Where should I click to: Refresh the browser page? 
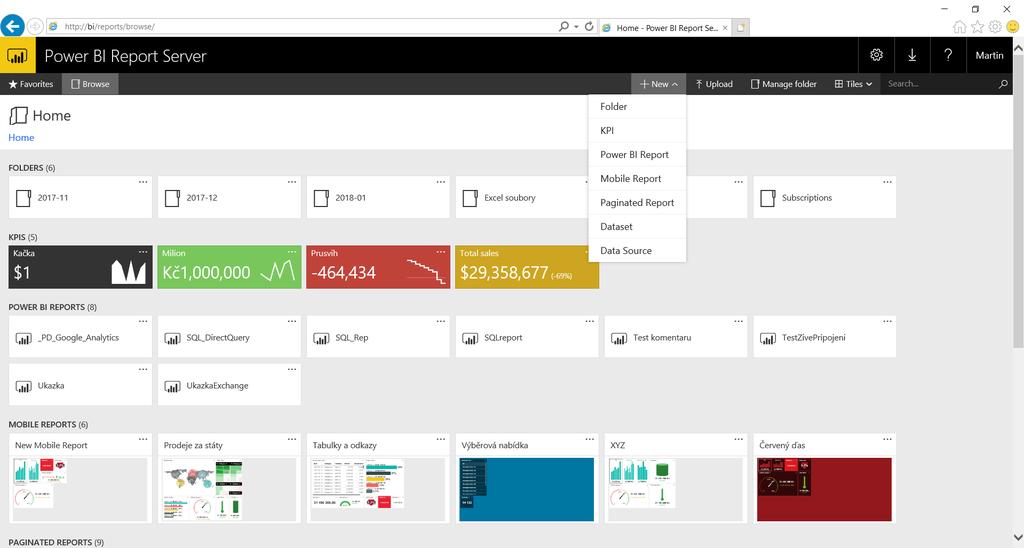coord(589,27)
